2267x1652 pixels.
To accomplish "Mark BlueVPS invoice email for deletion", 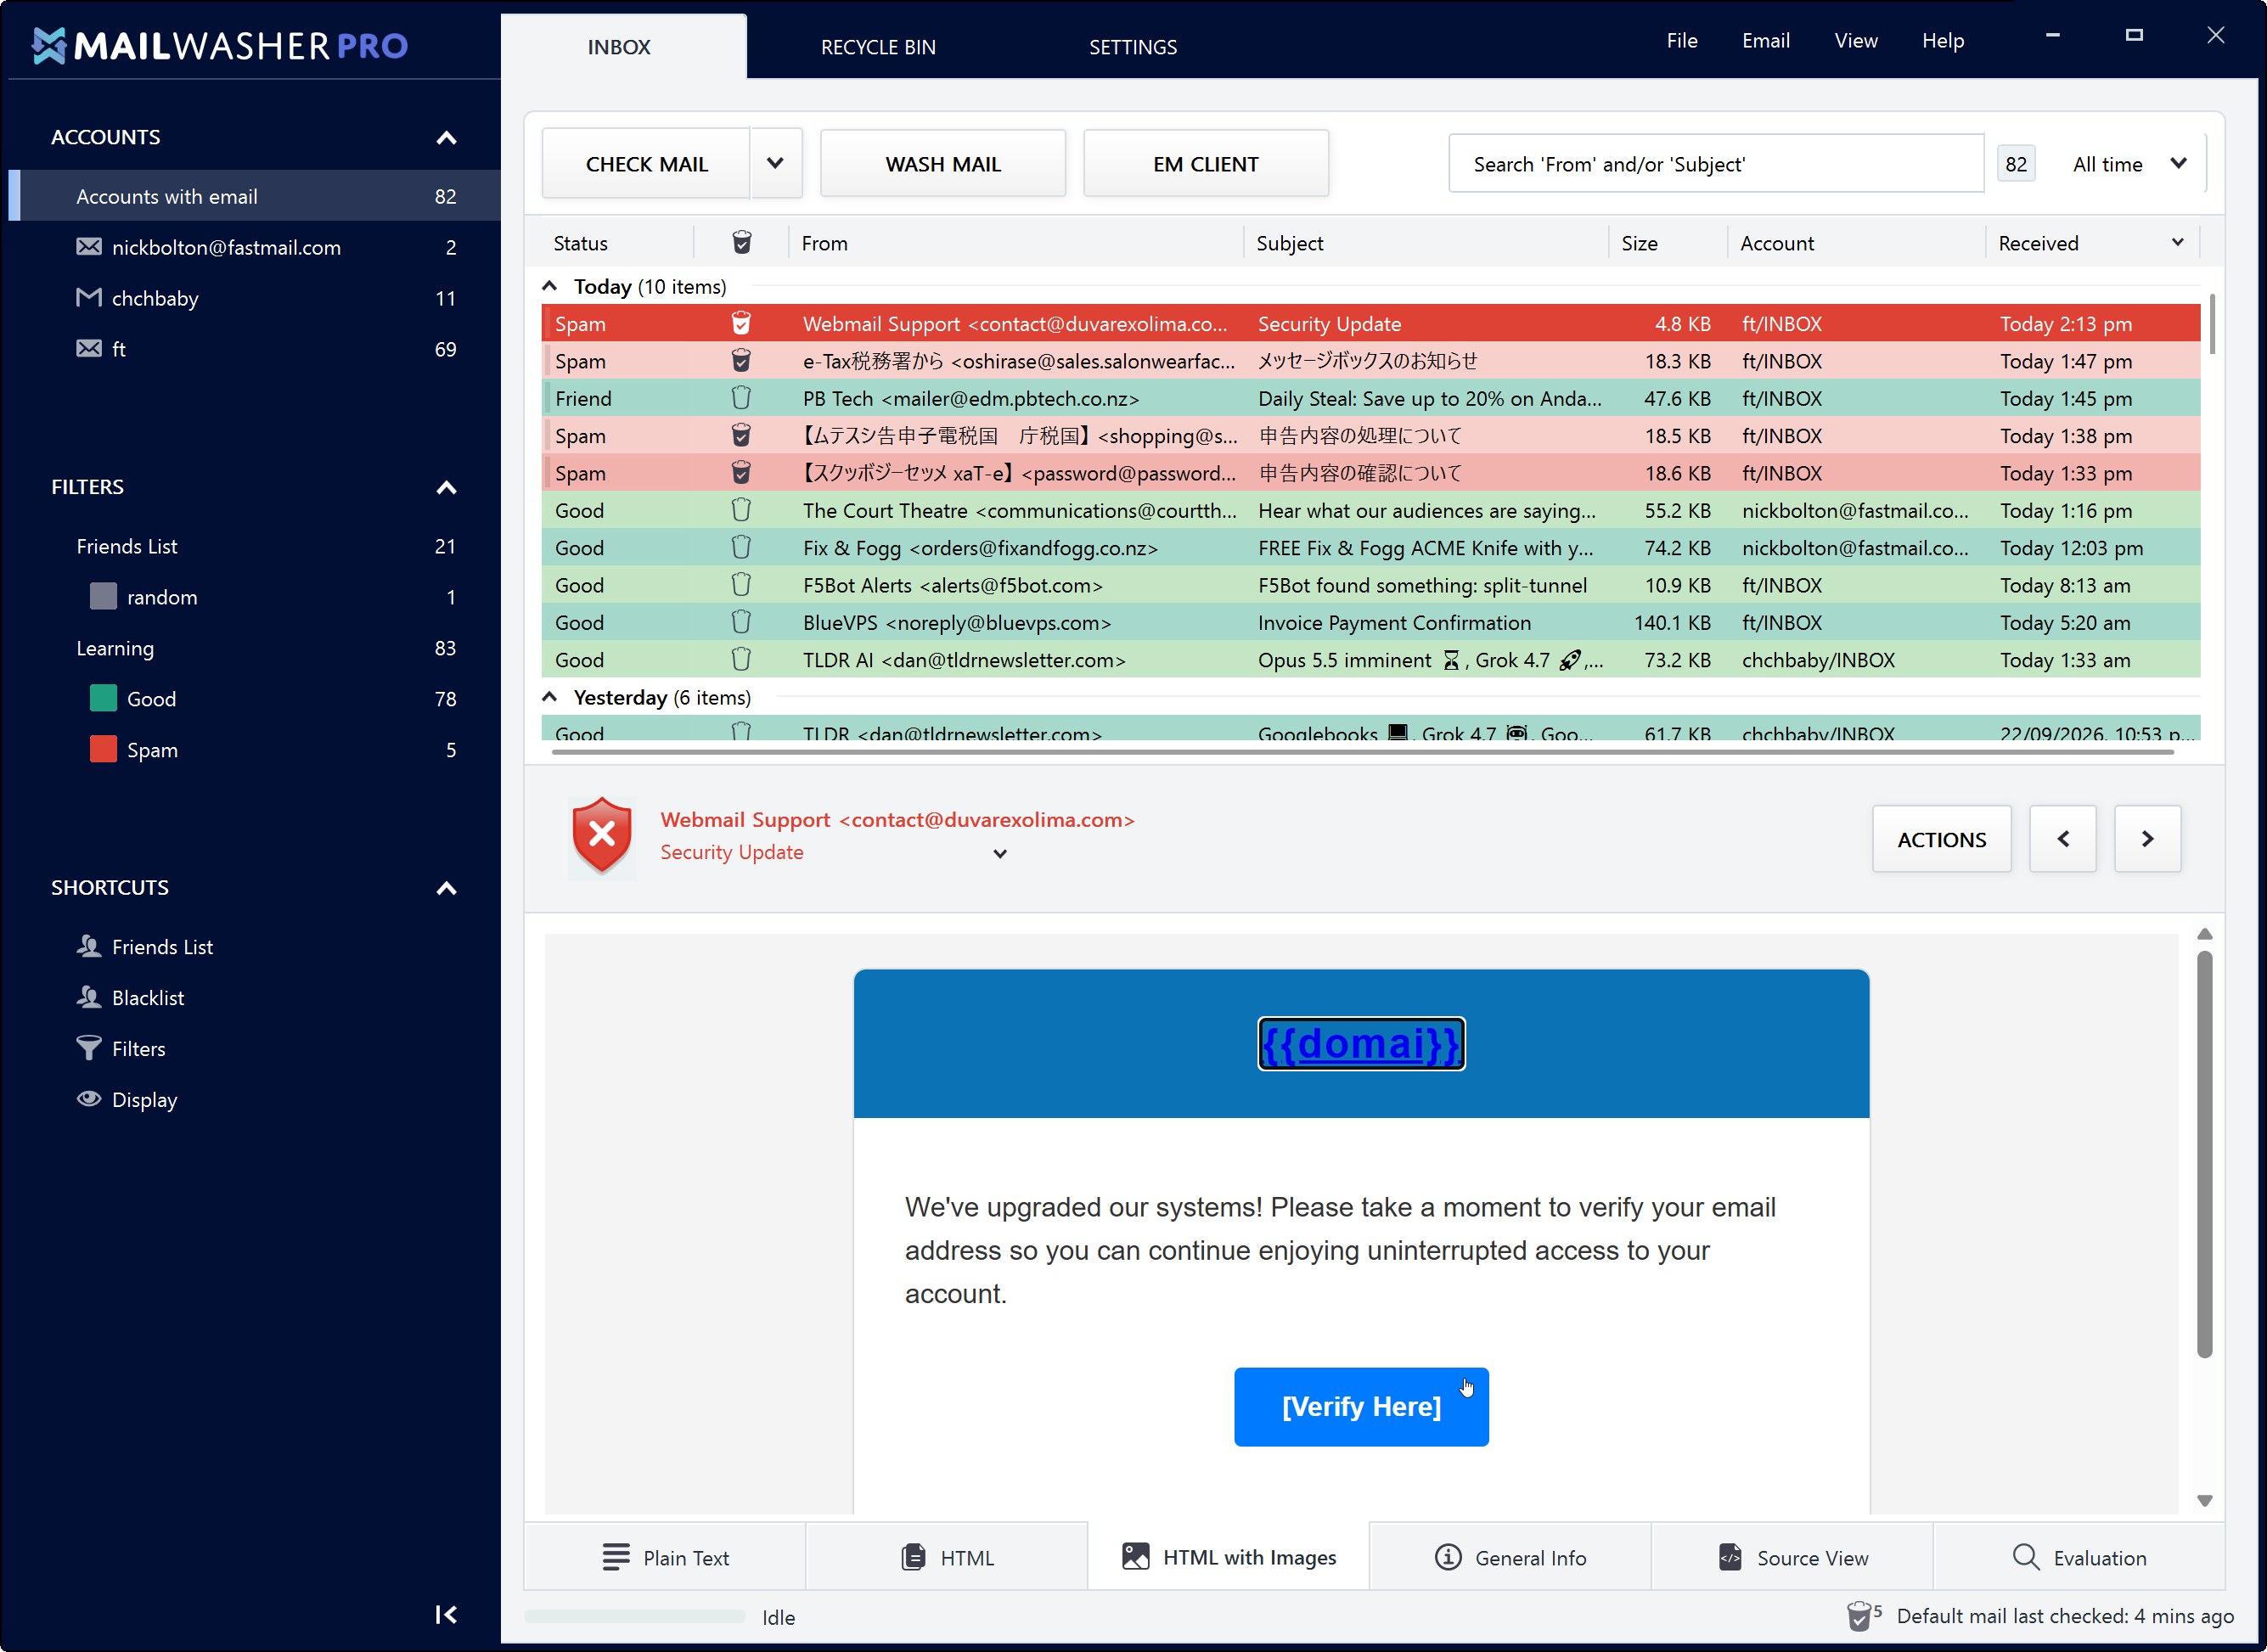I will tap(741, 622).
